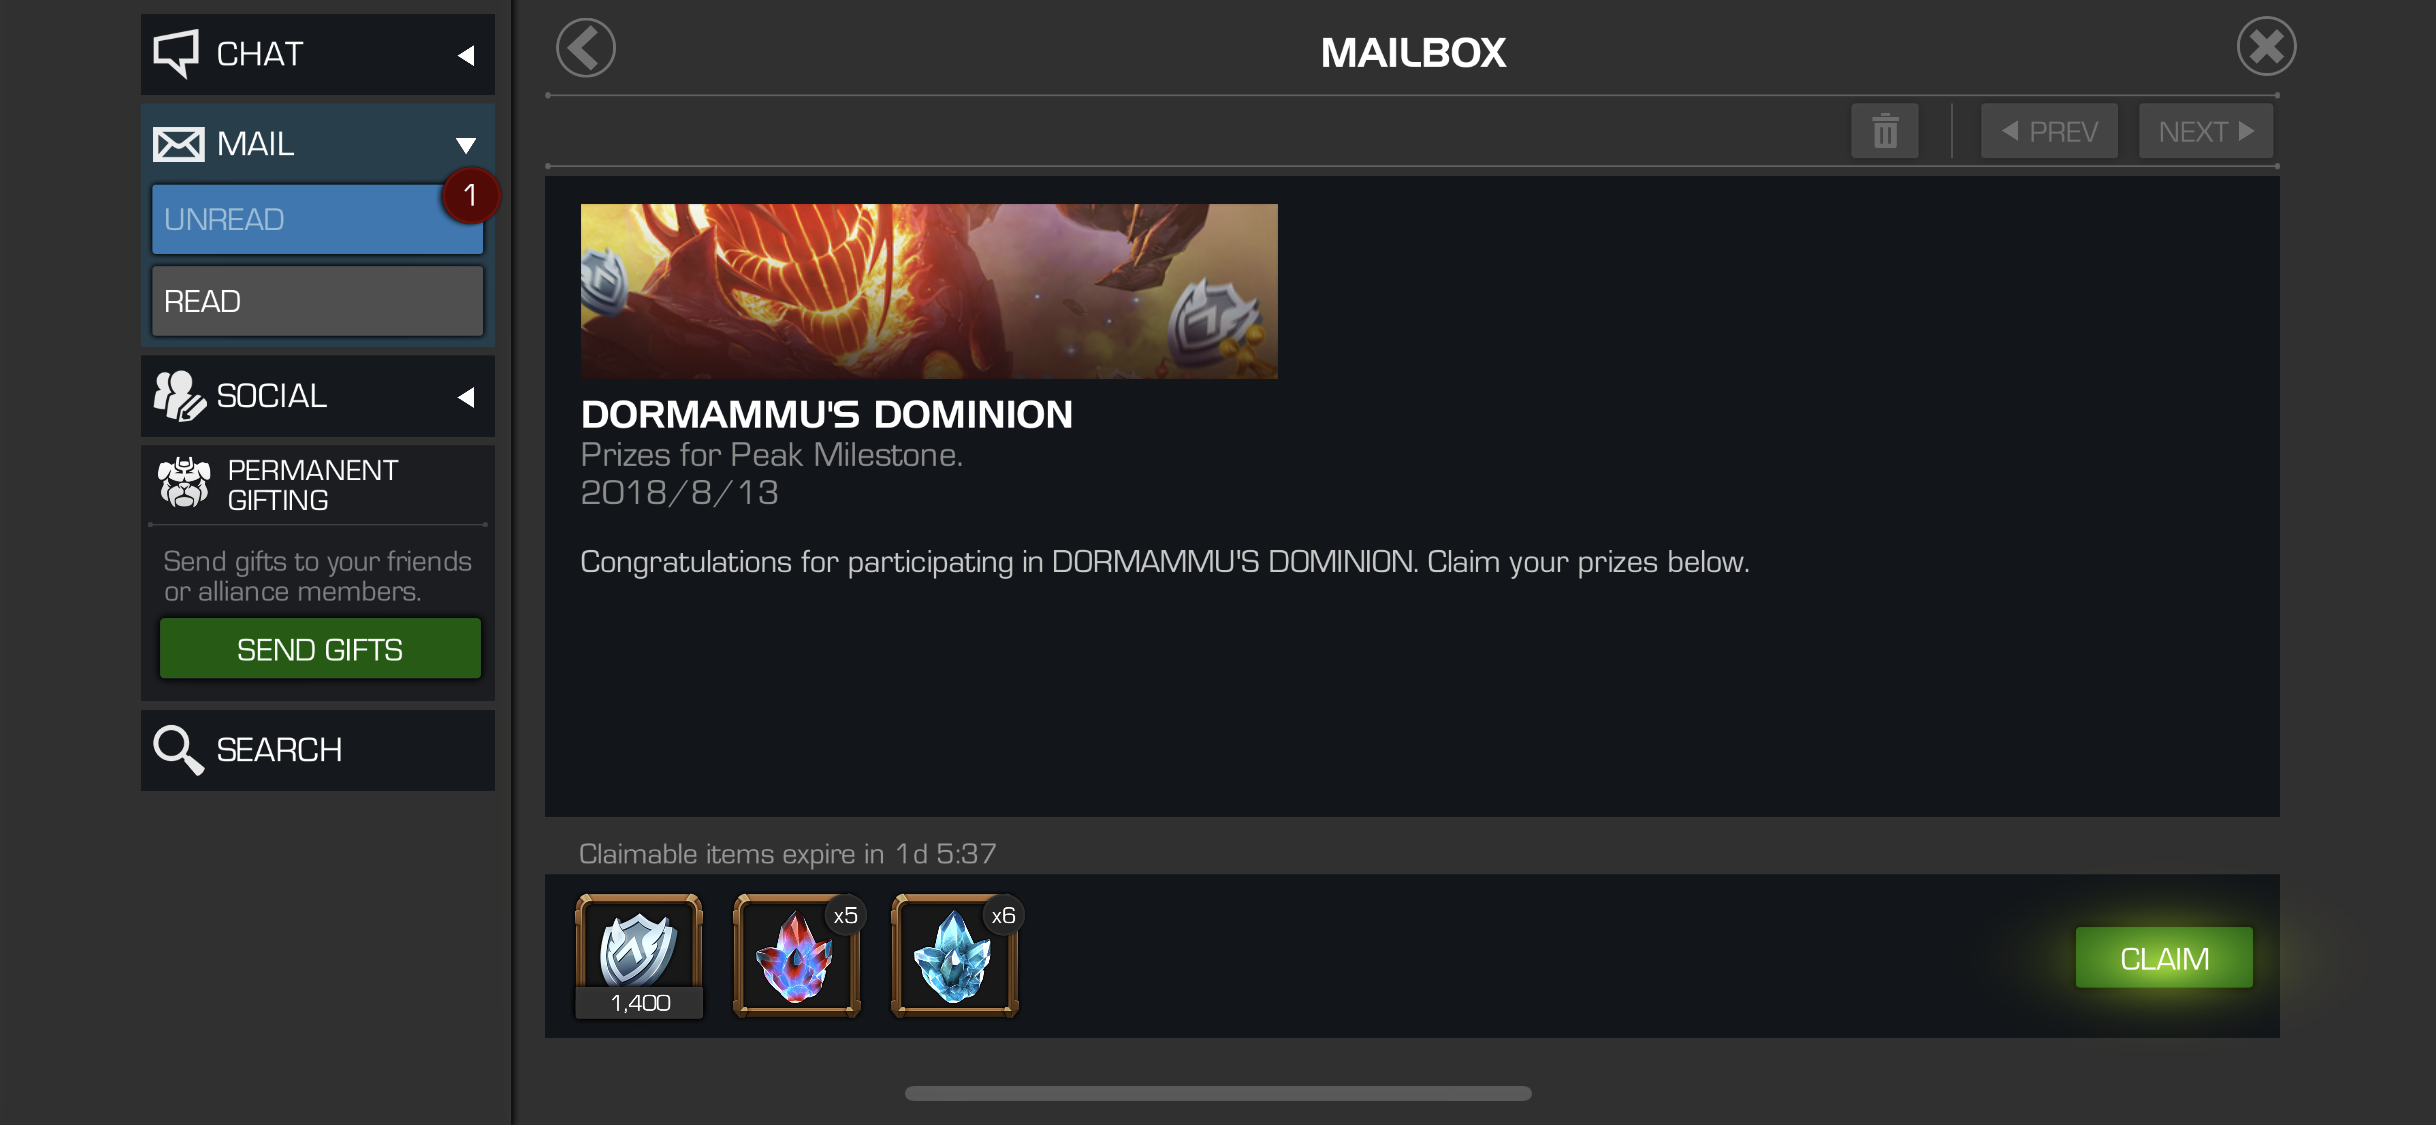The width and height of the screenshot is (2436, 1125).
Task: Delete this mail with the trash icon
Action: [1885, 131]
